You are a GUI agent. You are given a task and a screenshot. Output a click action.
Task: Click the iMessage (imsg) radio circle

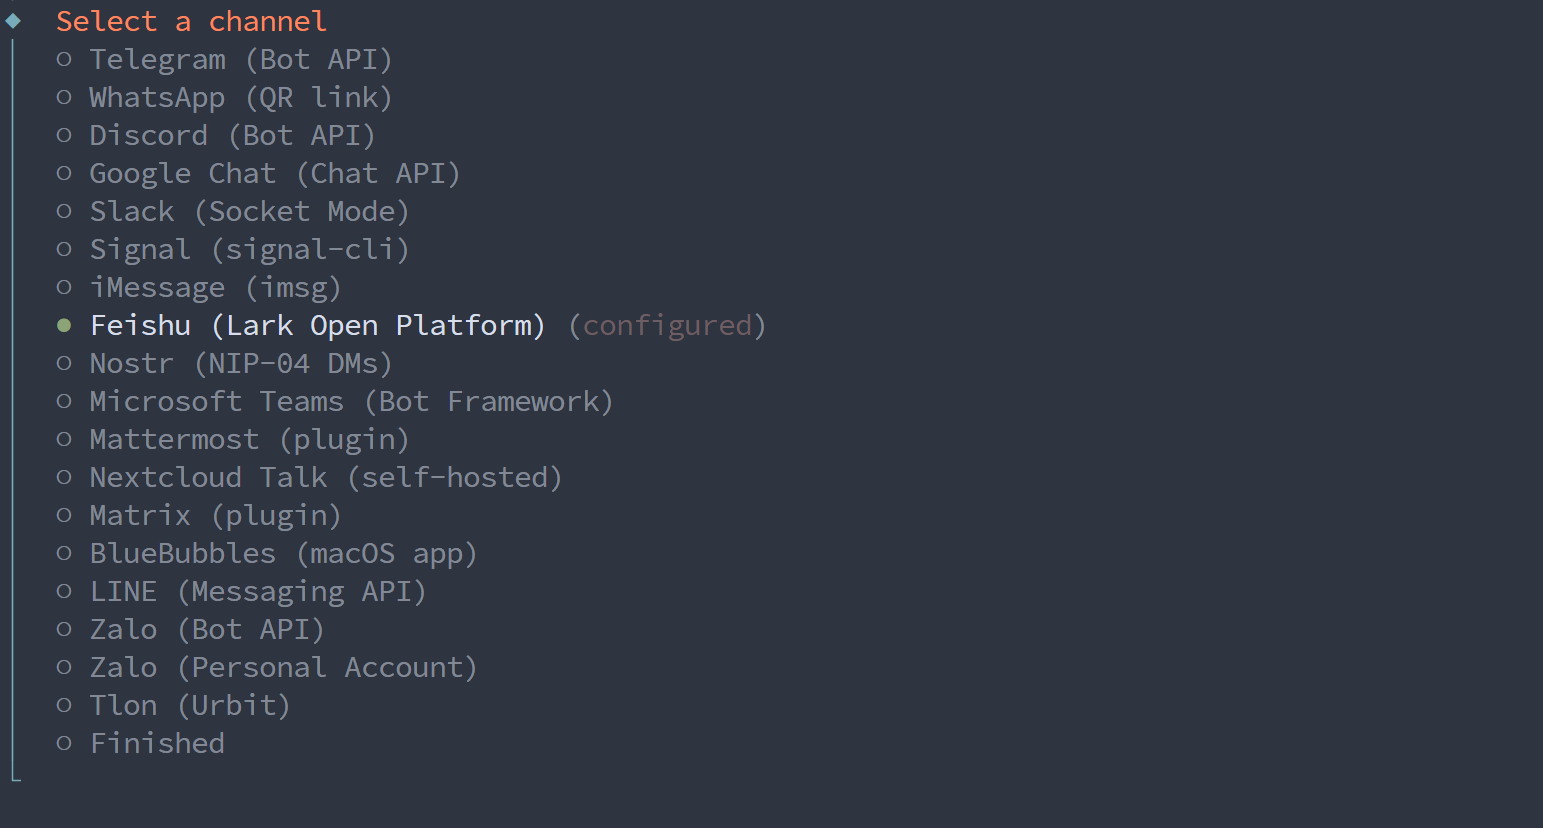point(64,288)
